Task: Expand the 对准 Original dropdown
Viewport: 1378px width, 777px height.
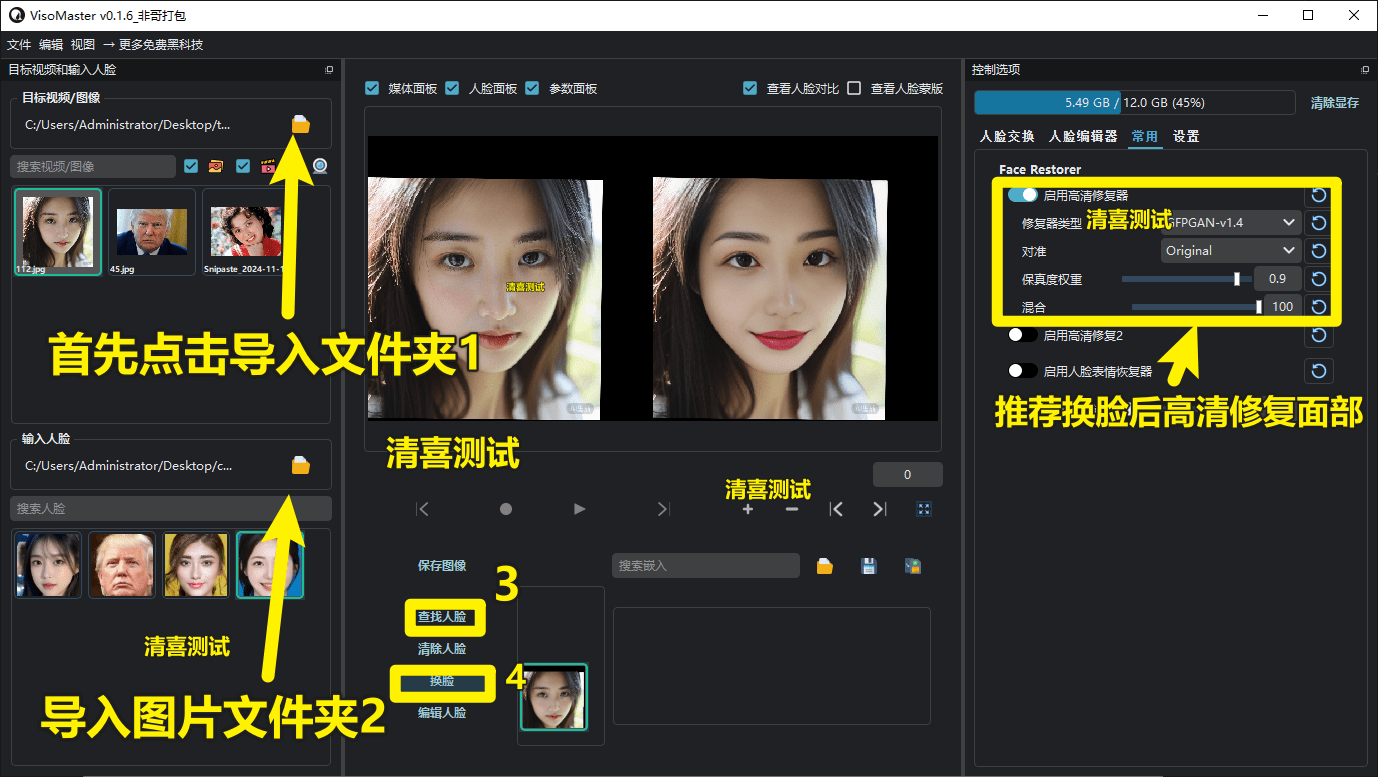Action: tap(1230, 251)
